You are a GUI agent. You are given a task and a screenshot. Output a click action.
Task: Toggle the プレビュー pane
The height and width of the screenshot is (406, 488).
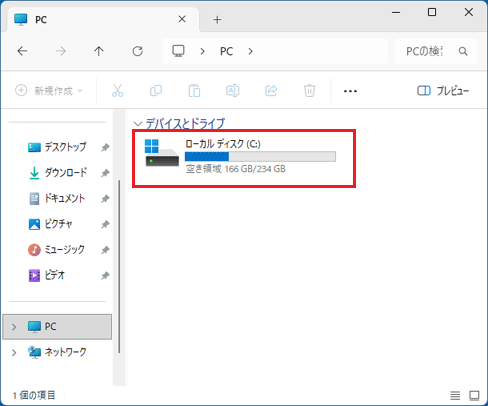click(443, 91)
